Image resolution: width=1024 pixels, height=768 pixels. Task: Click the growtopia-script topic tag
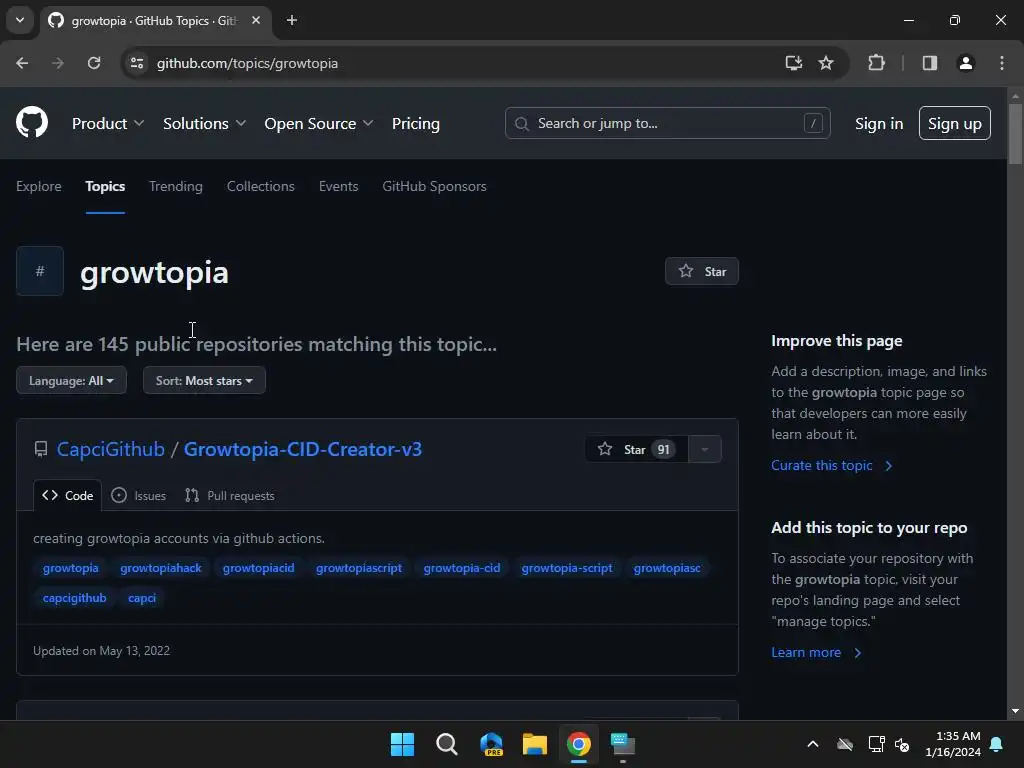[x=567, y=568]
